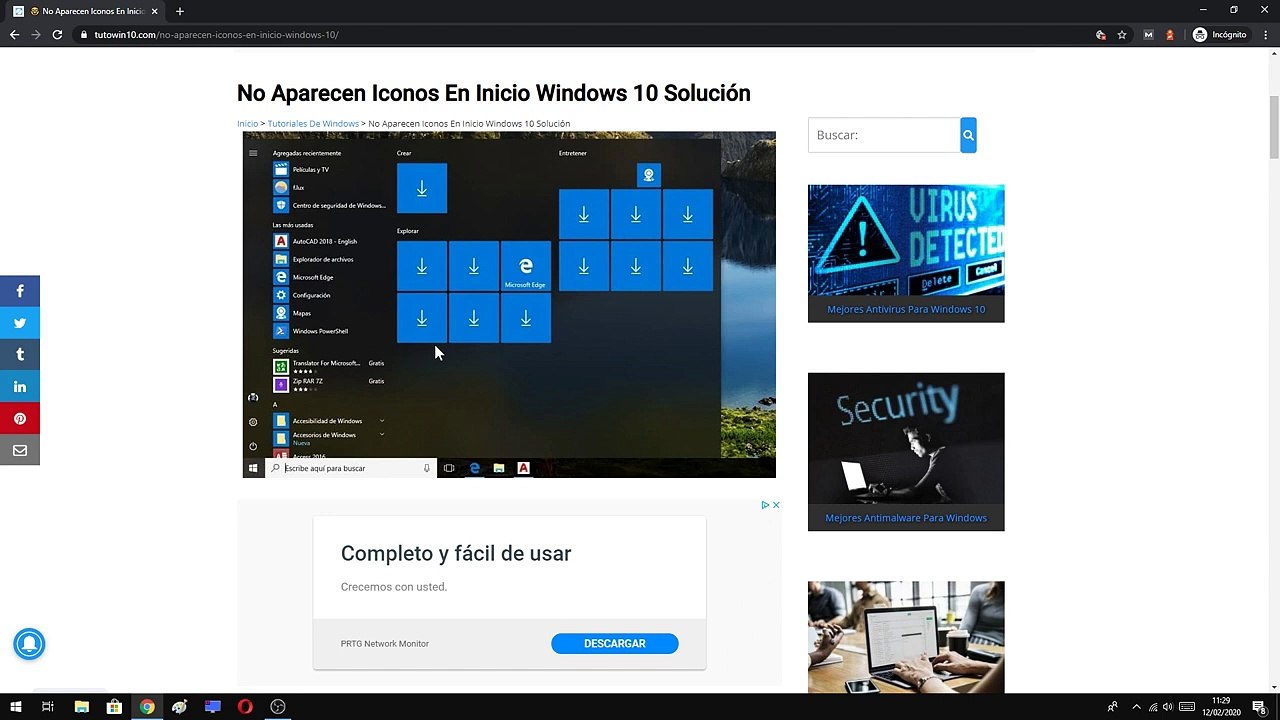Open a new browser tab
Viewport: 1280px width, 720px height.
pyautogui.click(x=180, y=11)
